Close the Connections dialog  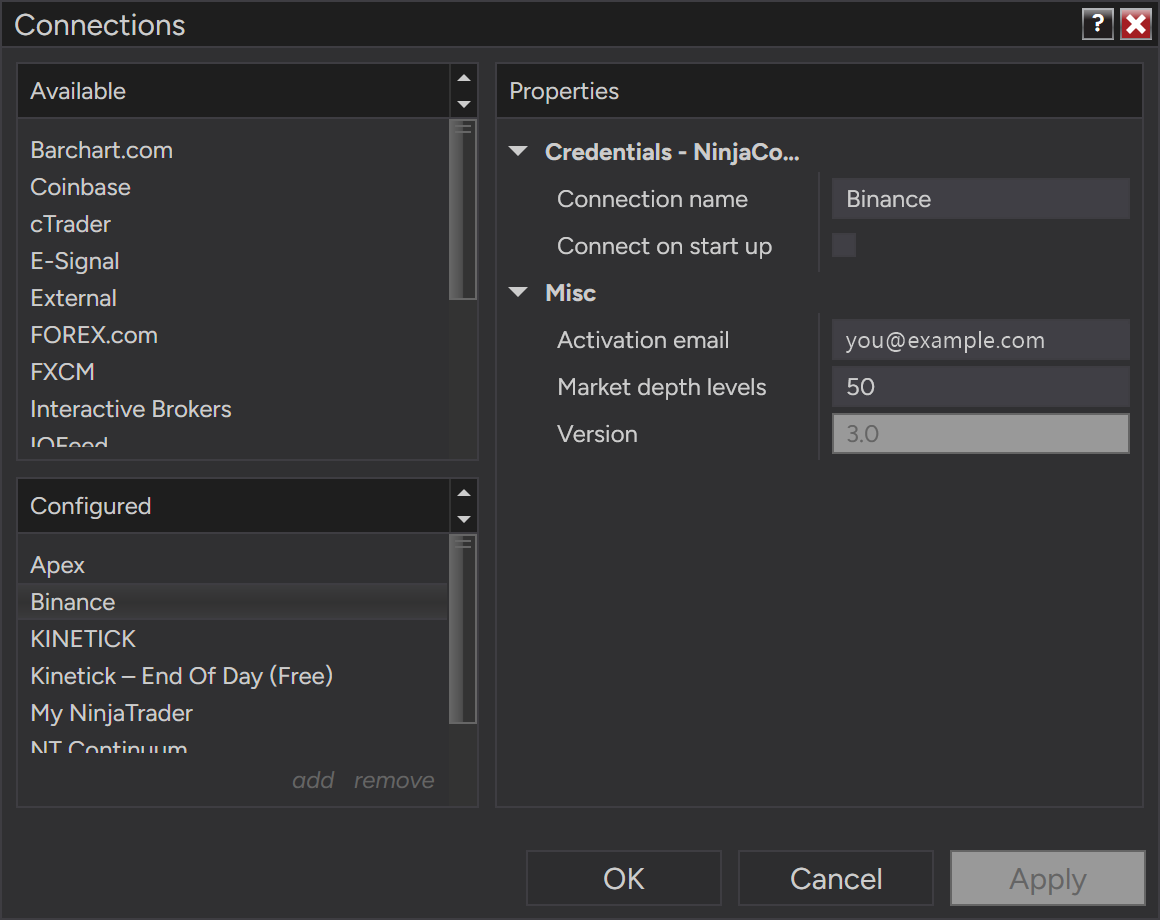[x=1136, y=24]
